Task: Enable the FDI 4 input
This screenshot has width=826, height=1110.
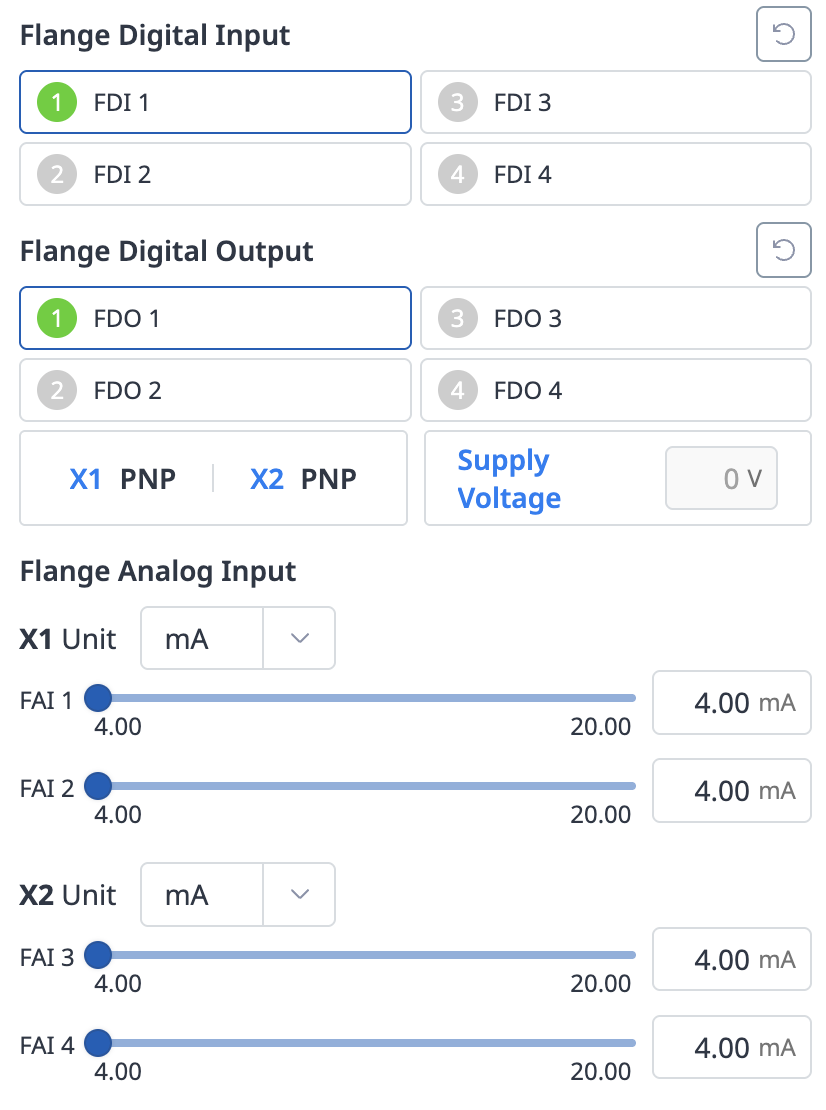Action: [615, 174]
